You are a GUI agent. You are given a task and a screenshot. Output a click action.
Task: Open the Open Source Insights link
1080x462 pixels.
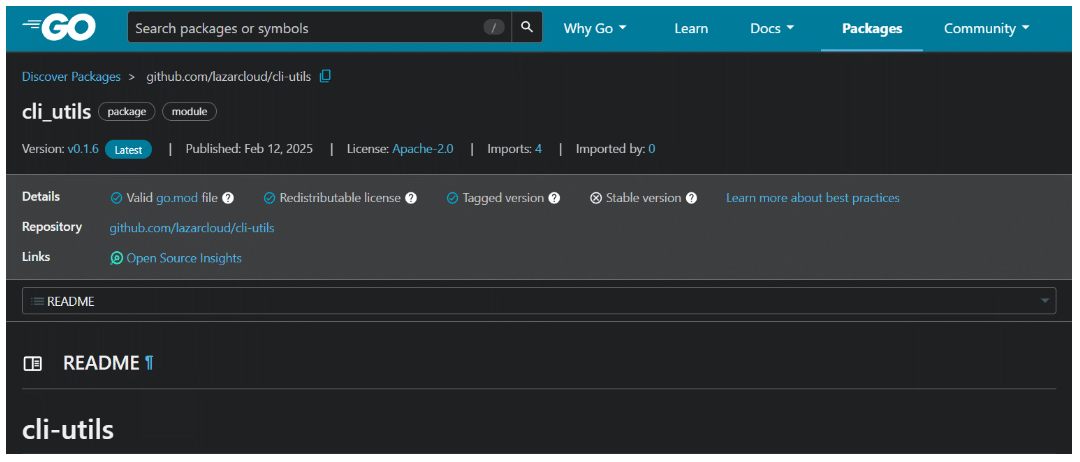[x=183, y=258]
